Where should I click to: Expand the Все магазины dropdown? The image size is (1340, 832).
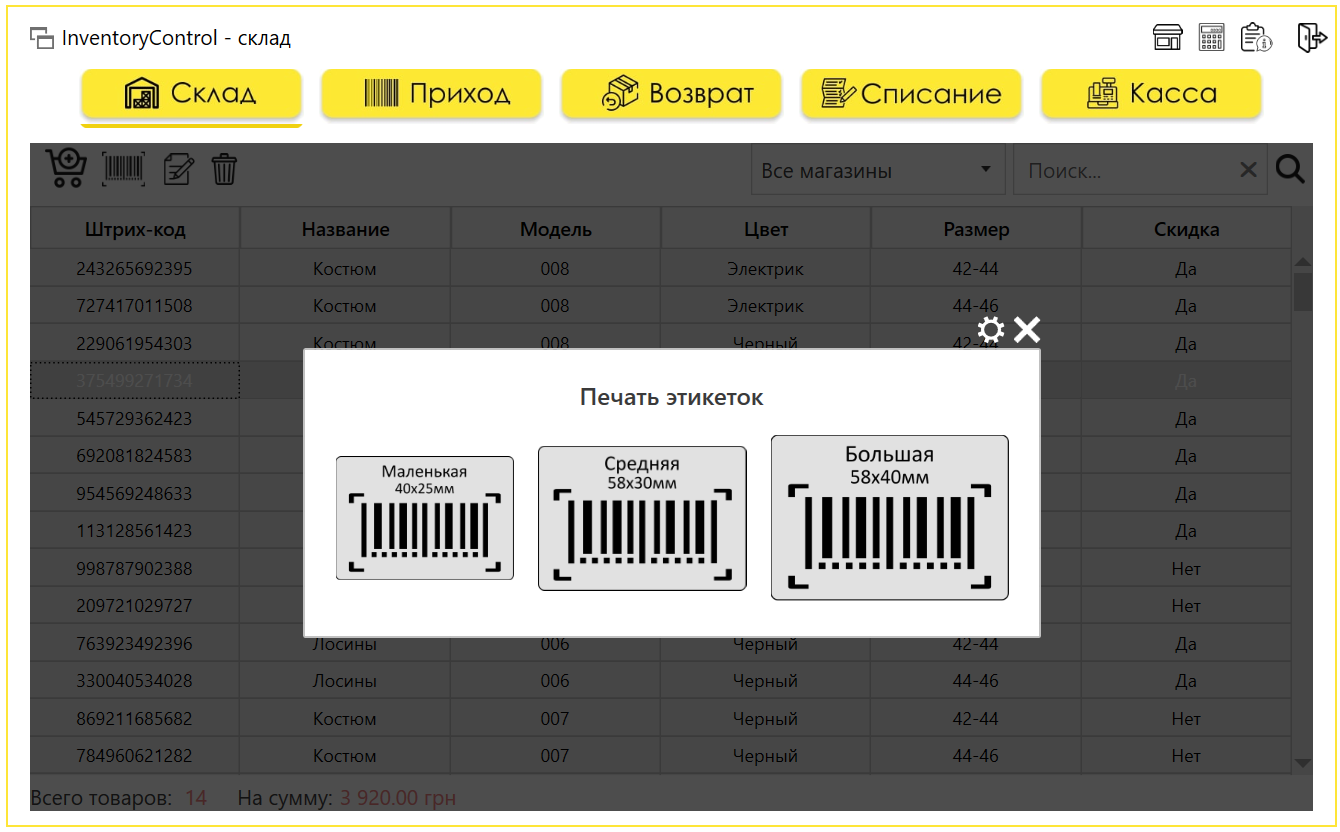[x=878, y=171]
